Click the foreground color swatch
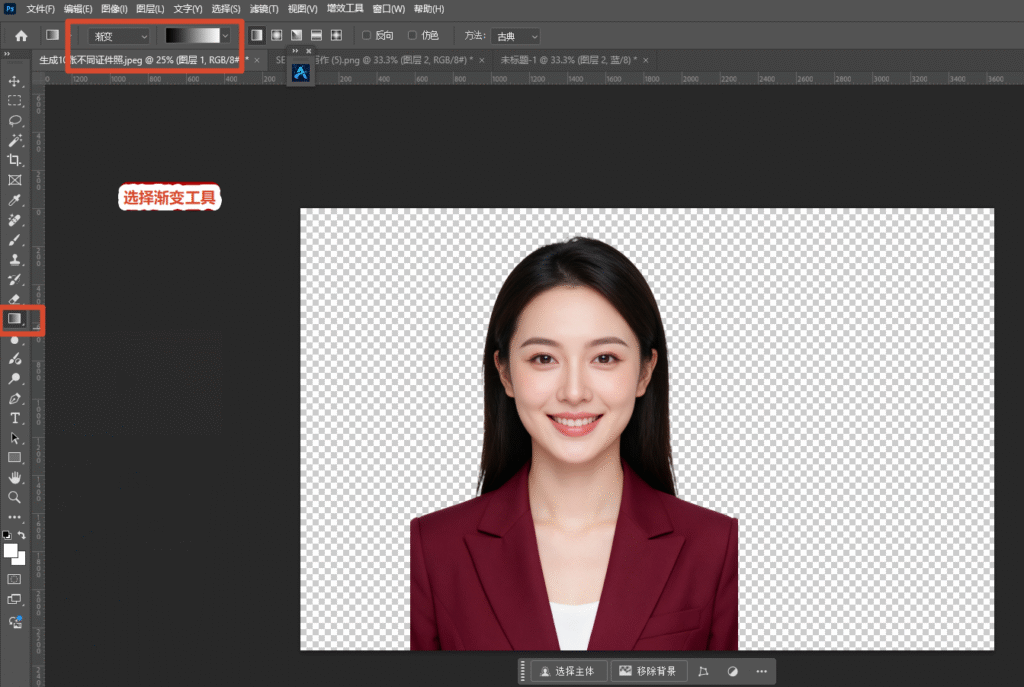1024x687 pixels. click(x=10, y=551)
